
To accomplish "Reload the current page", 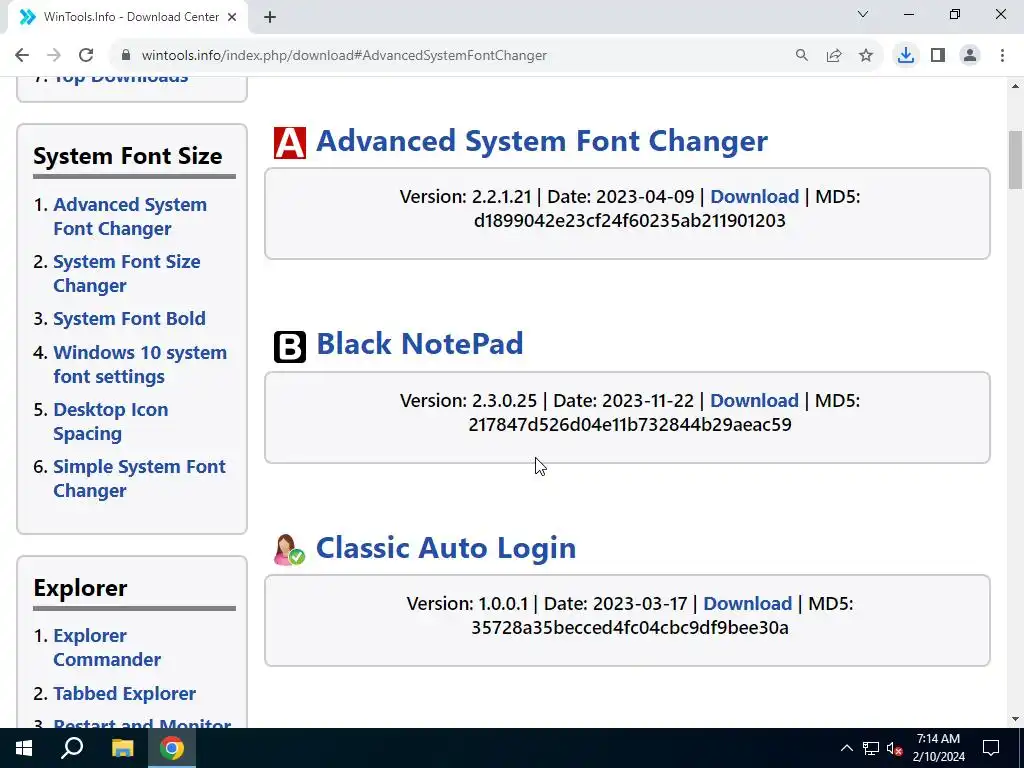I will (86, 56).
